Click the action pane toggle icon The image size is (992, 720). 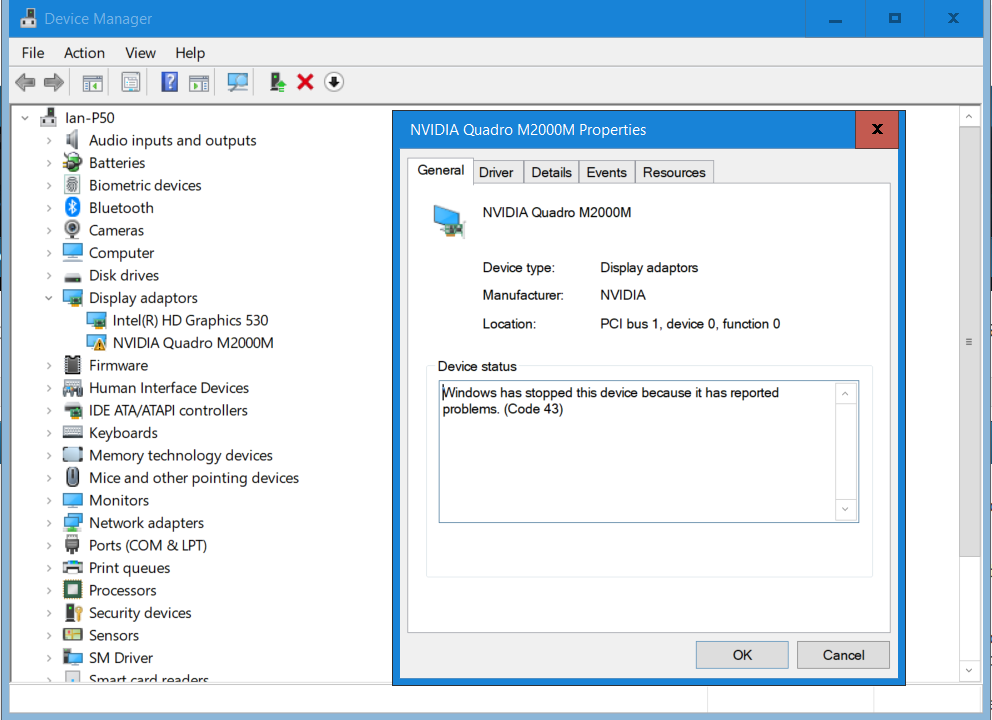pyautogui.click(x=199, y=82)
